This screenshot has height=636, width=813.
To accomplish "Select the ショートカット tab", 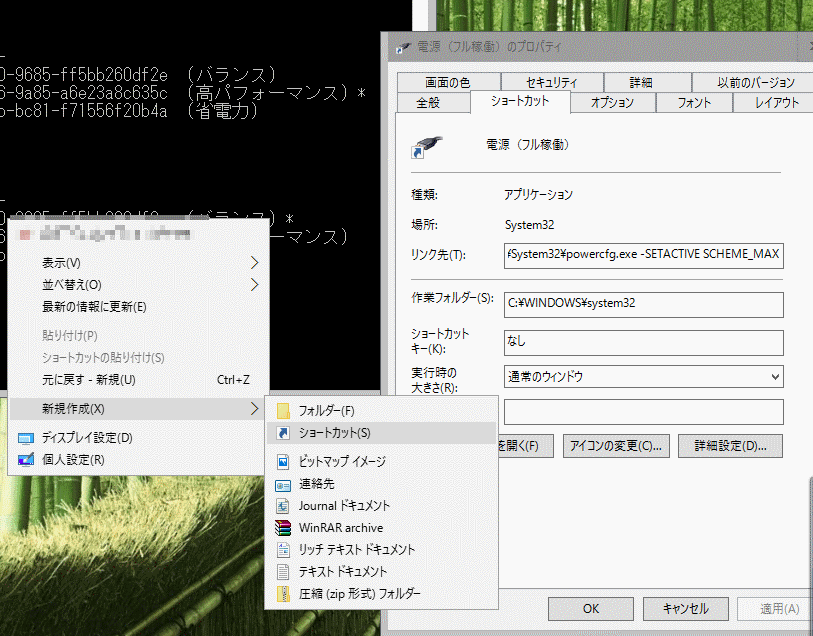I will 520,101.
